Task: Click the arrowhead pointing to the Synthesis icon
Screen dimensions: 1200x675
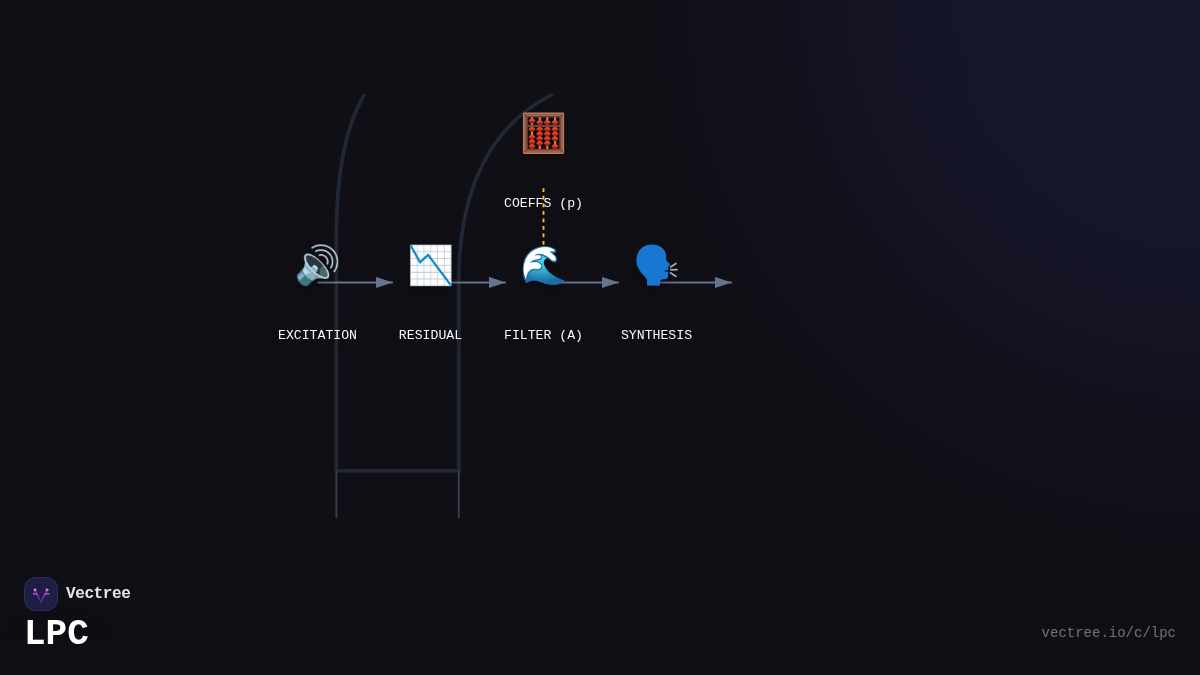Action: pos(611,283)
